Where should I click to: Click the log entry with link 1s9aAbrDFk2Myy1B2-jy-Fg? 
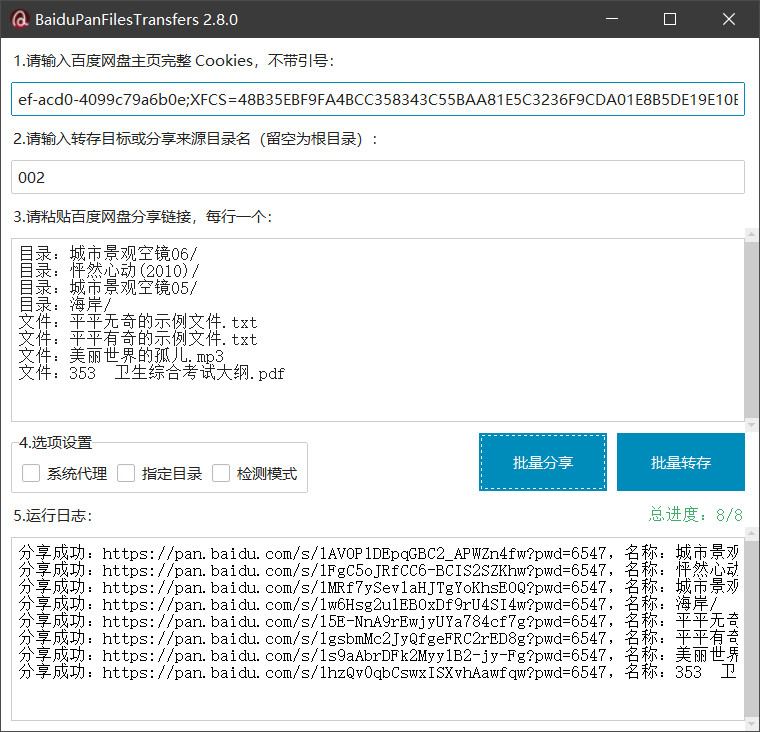tap(378, 655)
